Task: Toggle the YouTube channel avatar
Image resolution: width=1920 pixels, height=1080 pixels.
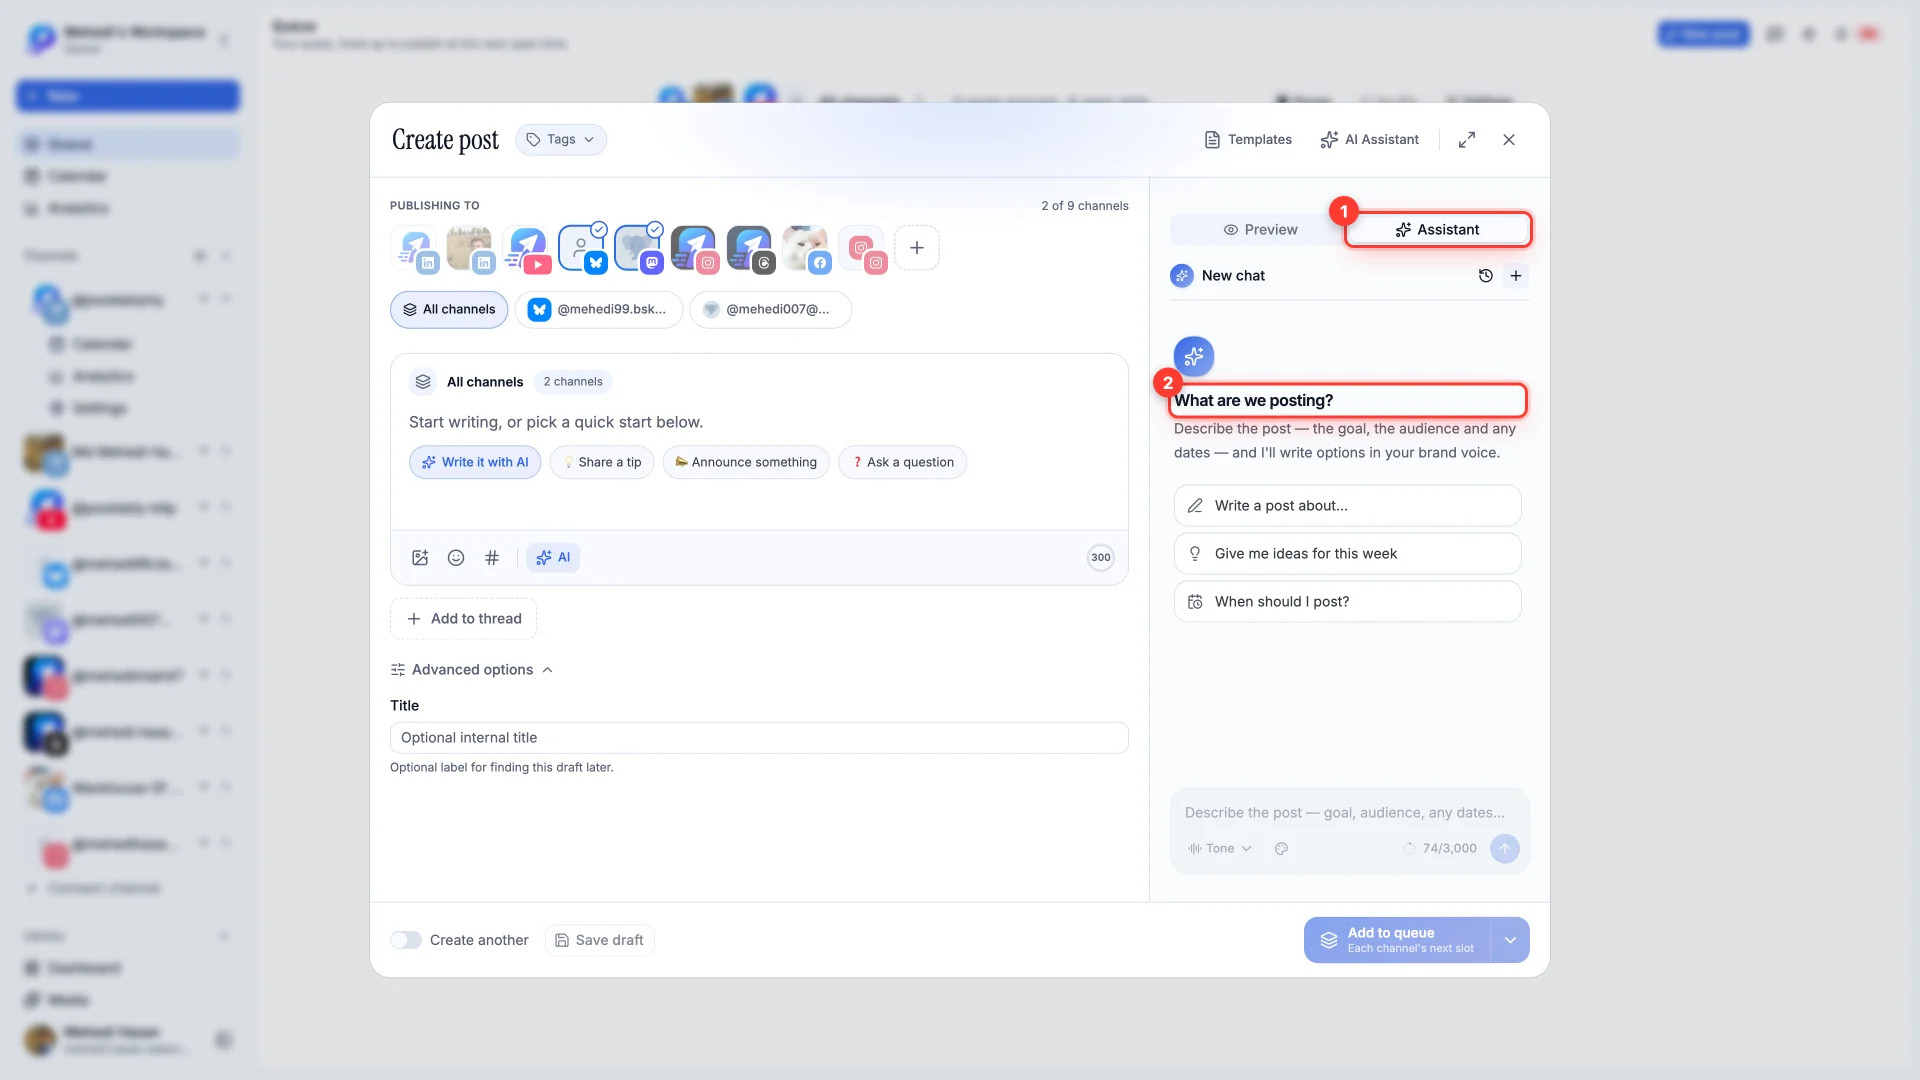Action: (526, 248)
